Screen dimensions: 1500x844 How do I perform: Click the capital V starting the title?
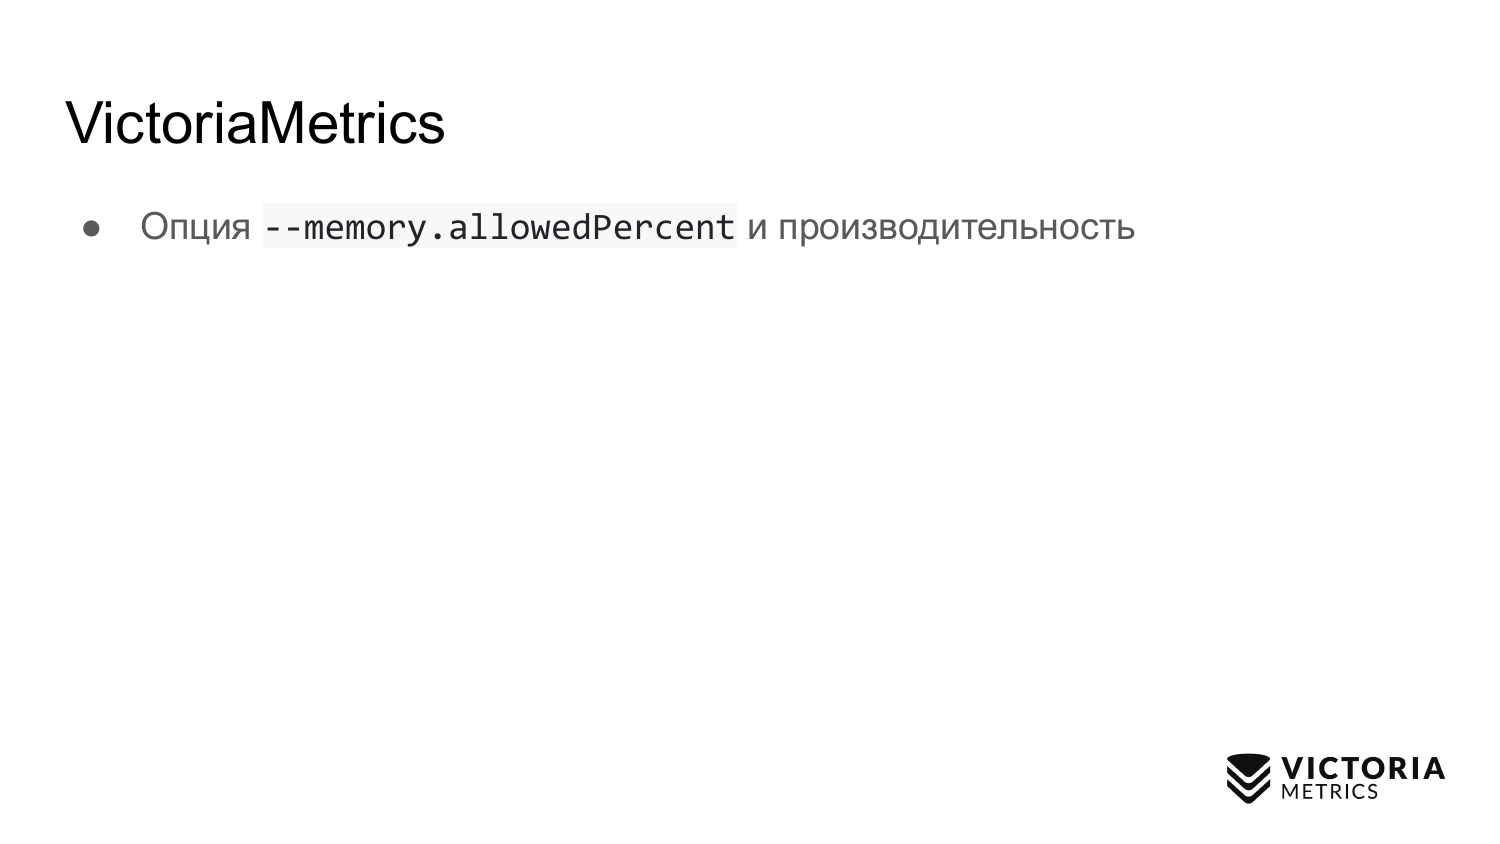tap(85, 123)
